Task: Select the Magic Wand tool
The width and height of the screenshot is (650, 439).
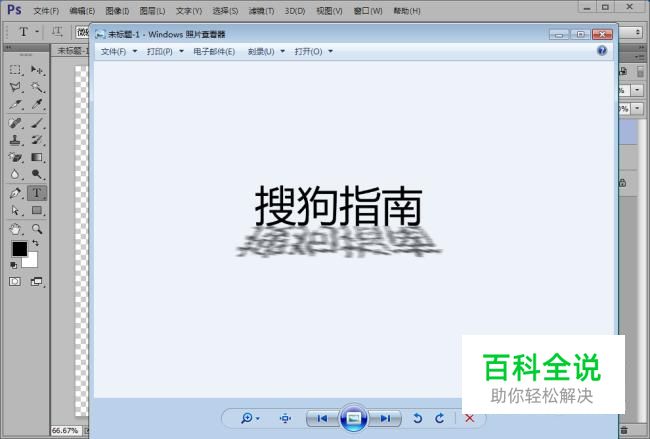Action: 37,87
